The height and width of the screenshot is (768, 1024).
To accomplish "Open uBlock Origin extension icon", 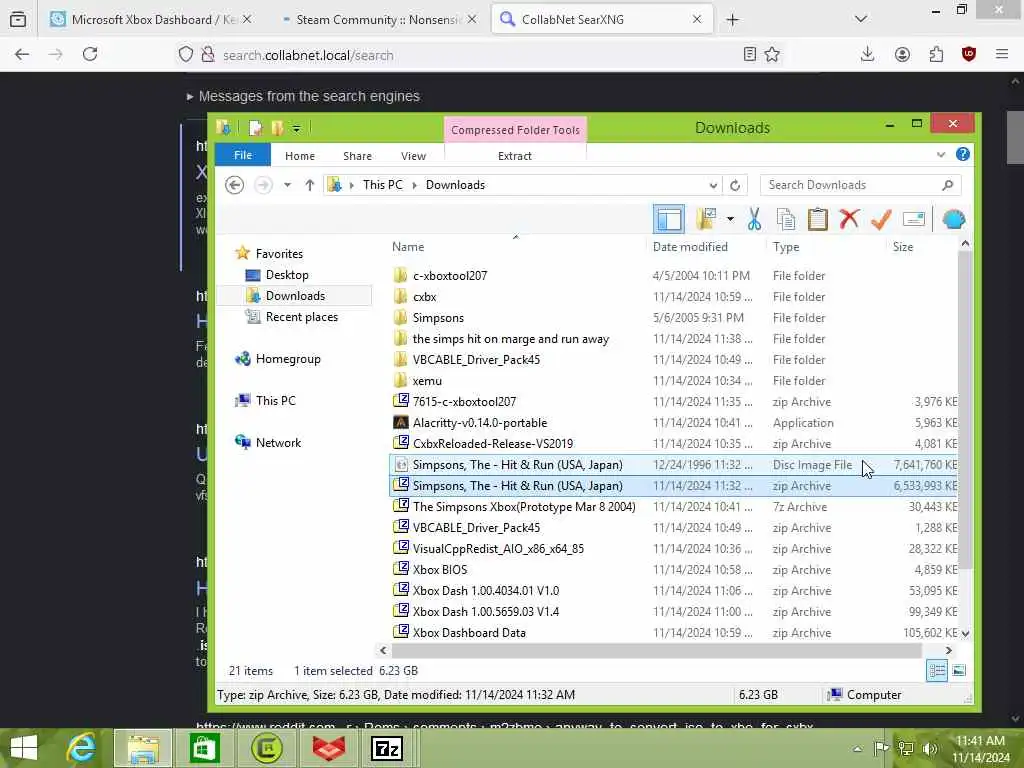I will (968, 55).
